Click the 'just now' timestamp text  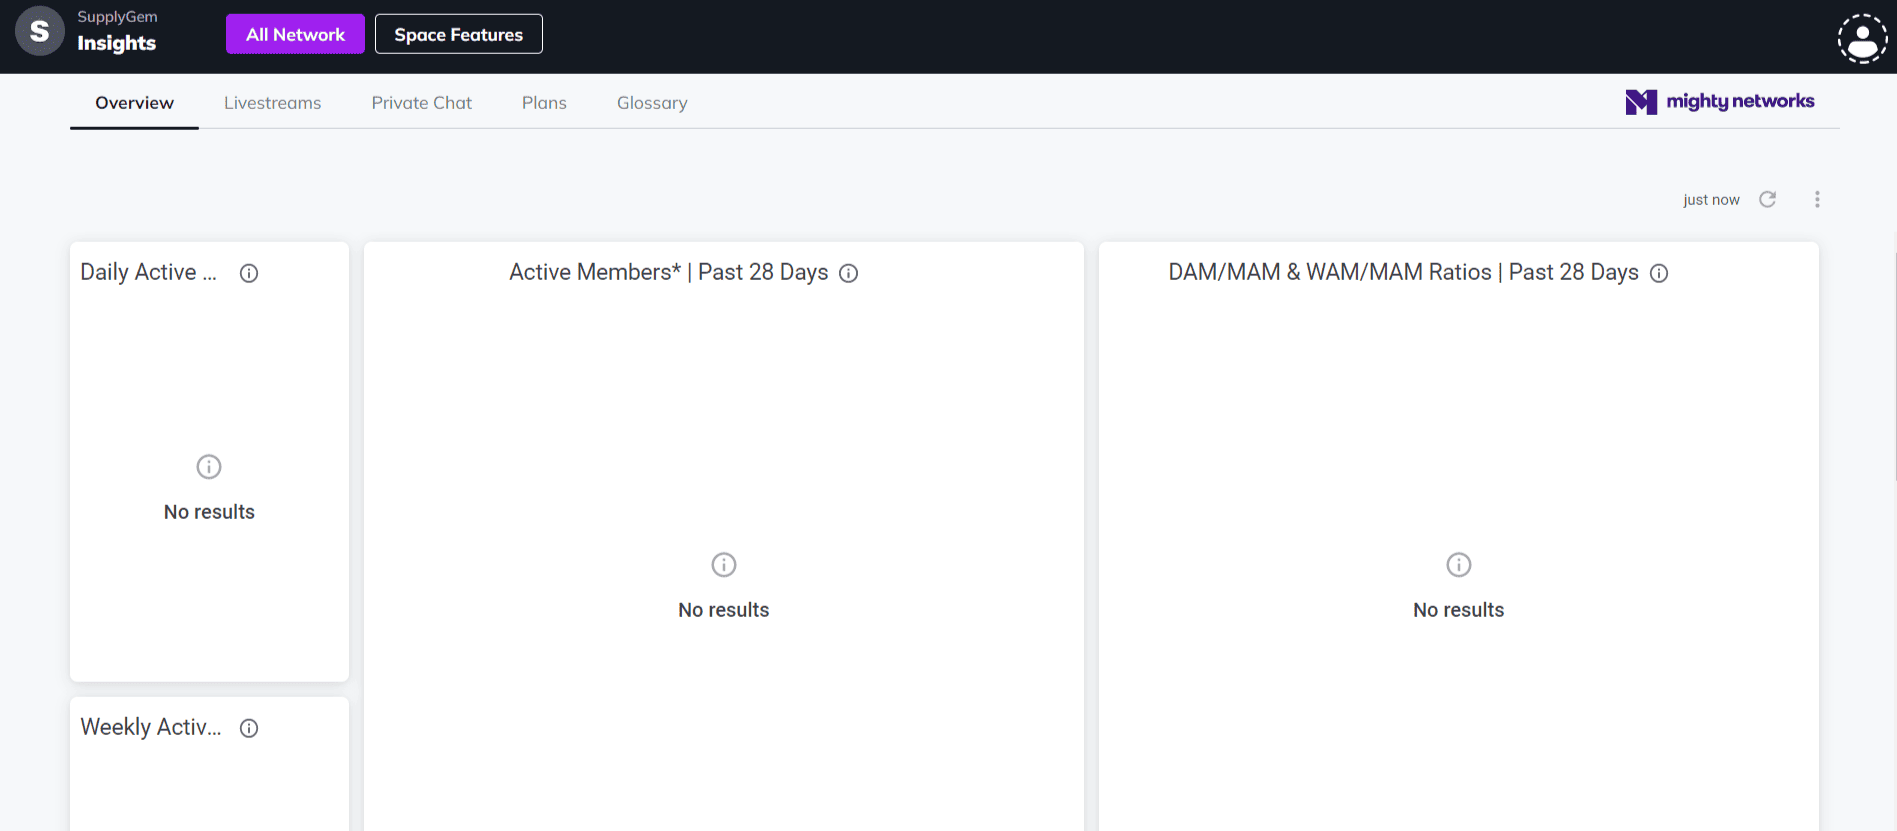click(x=1711, y=200)
